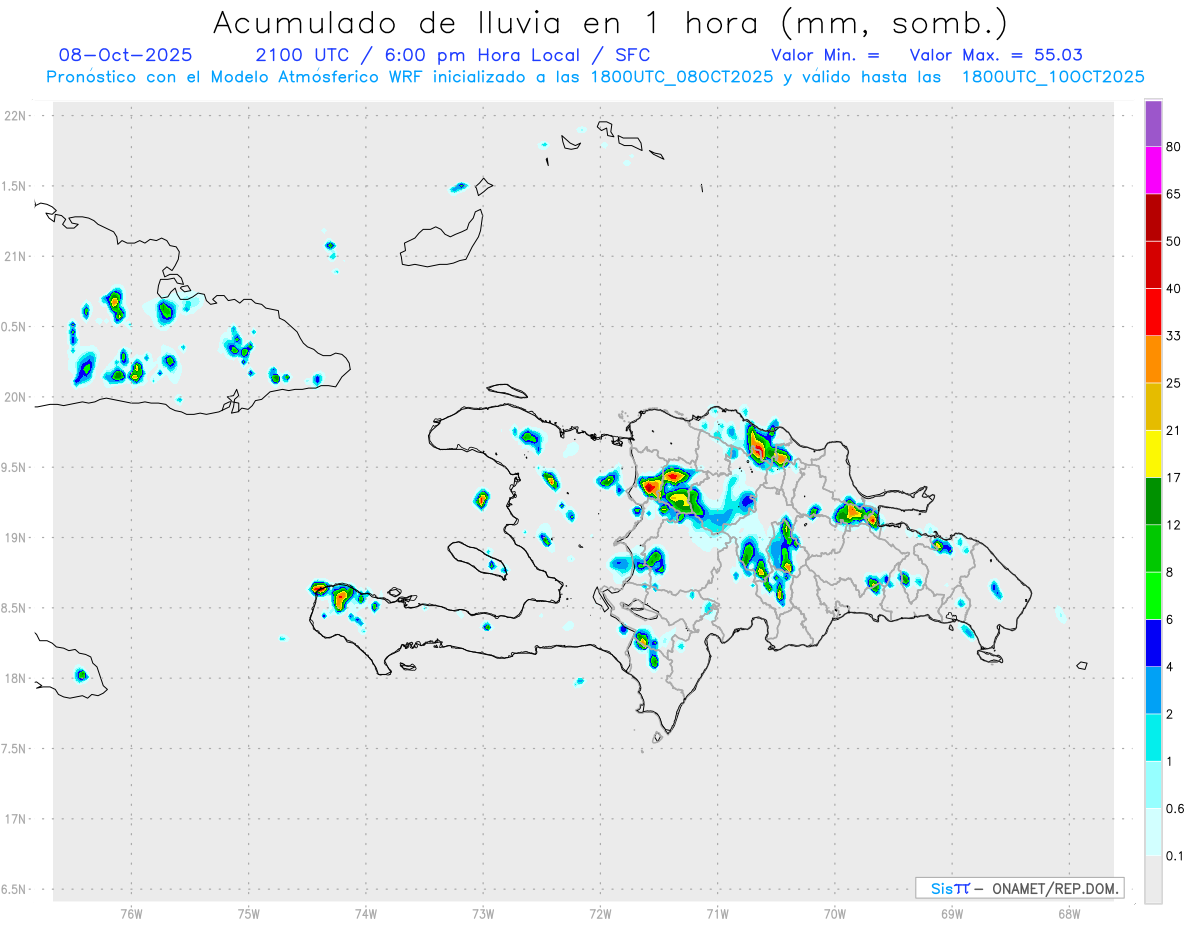Viewport: 1200px width, 927px height.
Task: Click the longitude label "69W"
Action: (952, 912)
